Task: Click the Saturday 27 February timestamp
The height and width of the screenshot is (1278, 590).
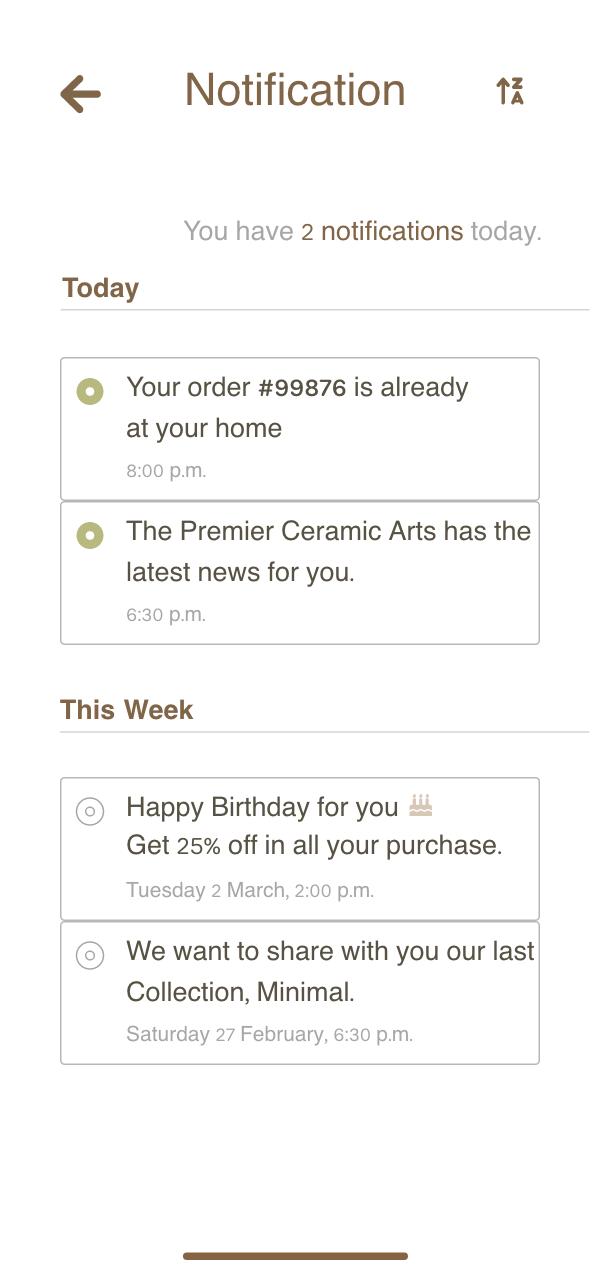Action: [x=269, y=1034]
